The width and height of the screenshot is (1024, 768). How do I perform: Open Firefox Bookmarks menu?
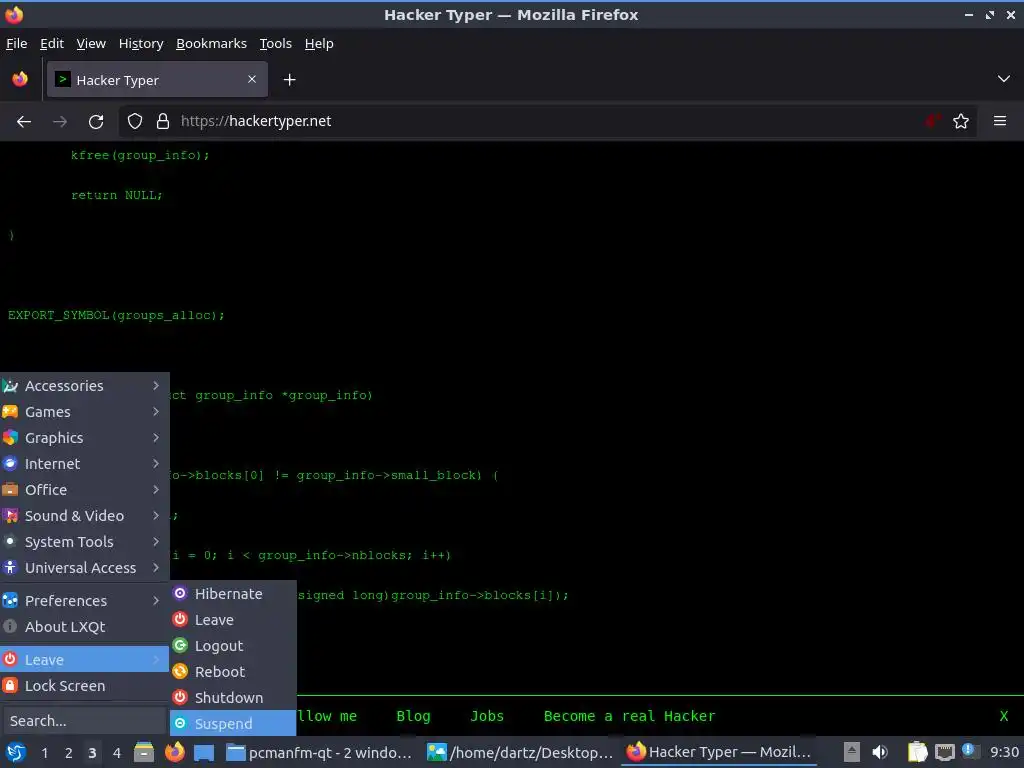click(212, 44)
